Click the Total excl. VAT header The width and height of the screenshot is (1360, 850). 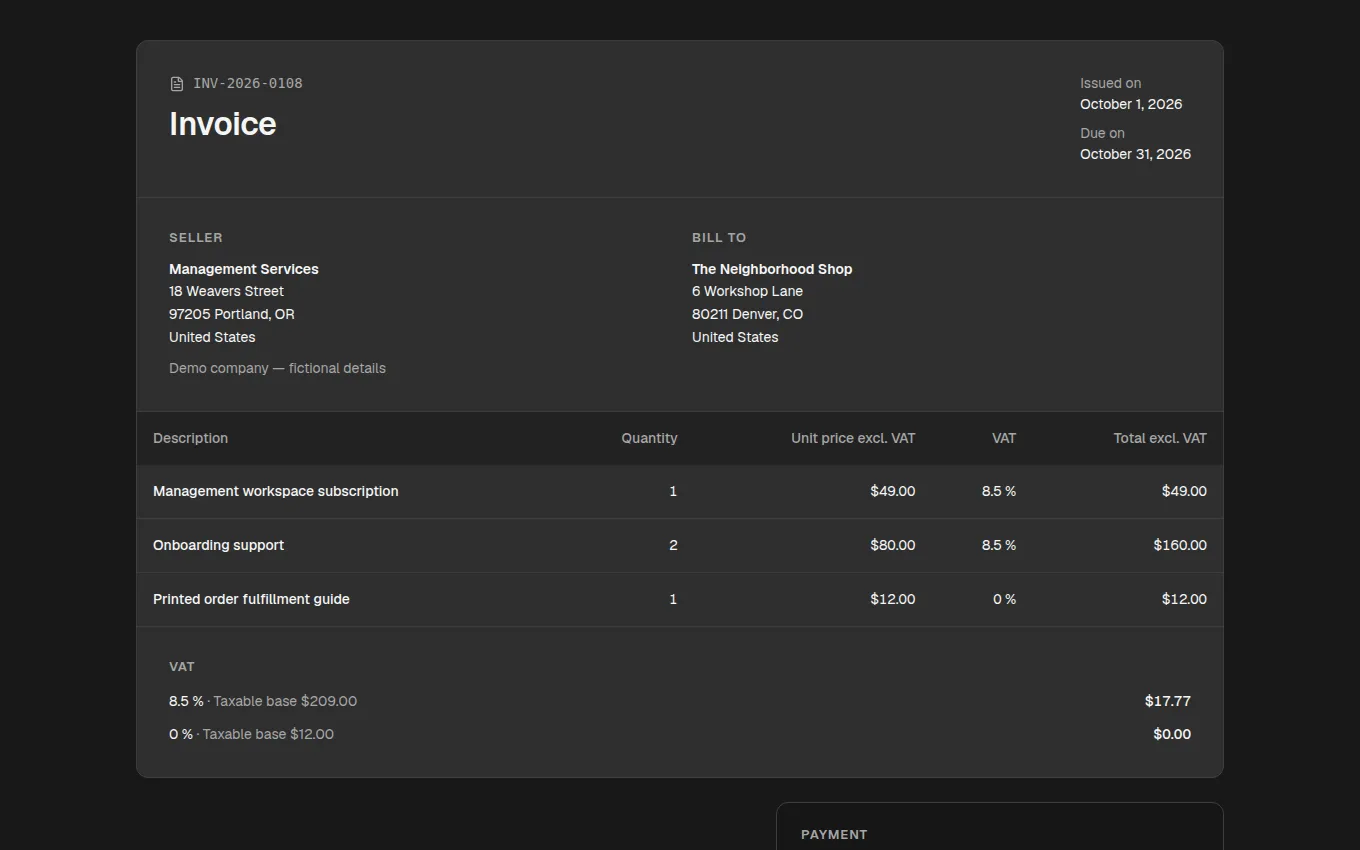coord(1160,438)
